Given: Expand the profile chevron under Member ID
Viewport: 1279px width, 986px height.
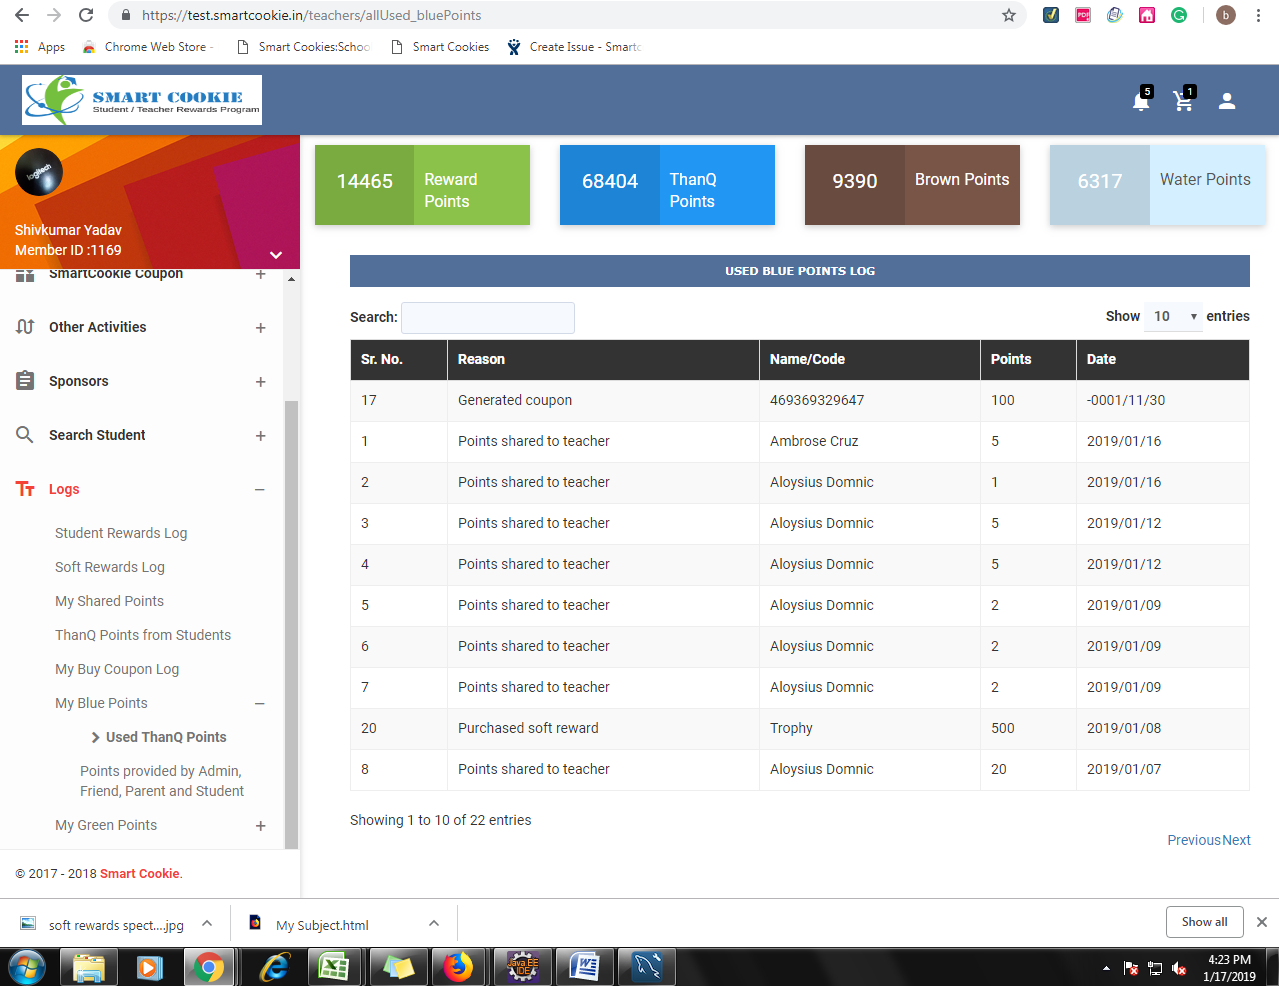Looking at the screenshot, I should (276, 255).
